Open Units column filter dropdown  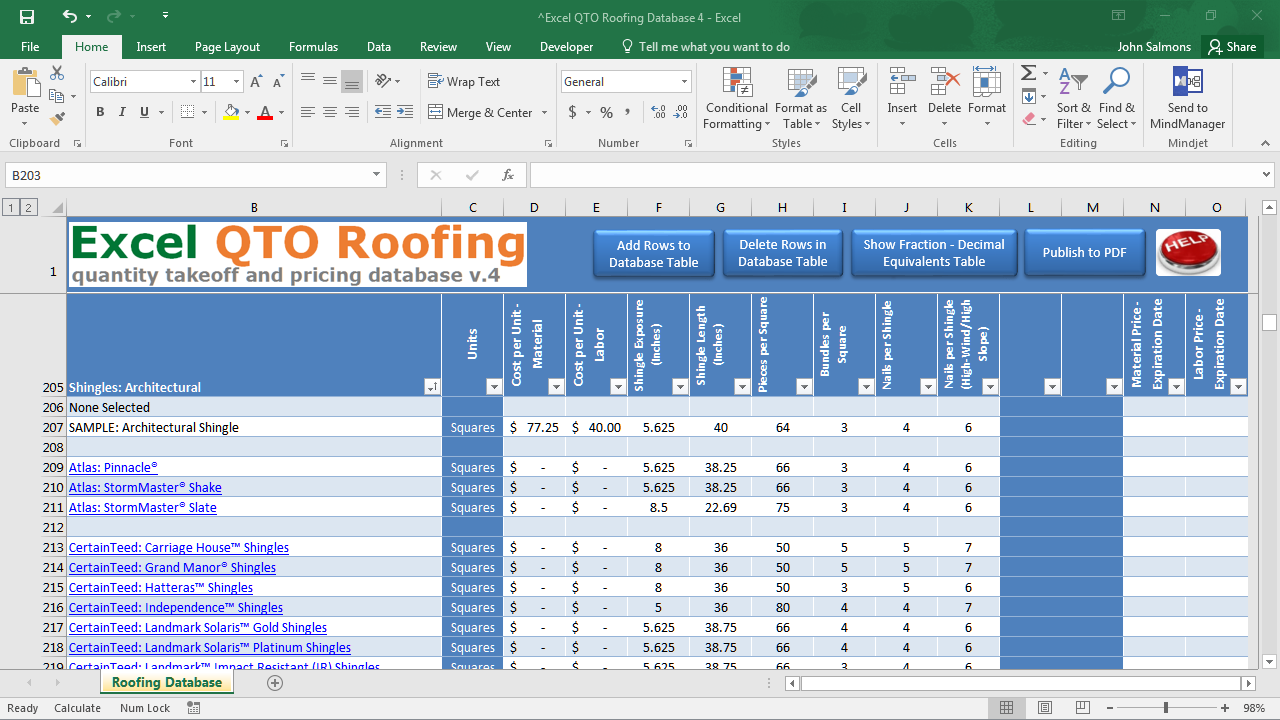pos(493,387)
